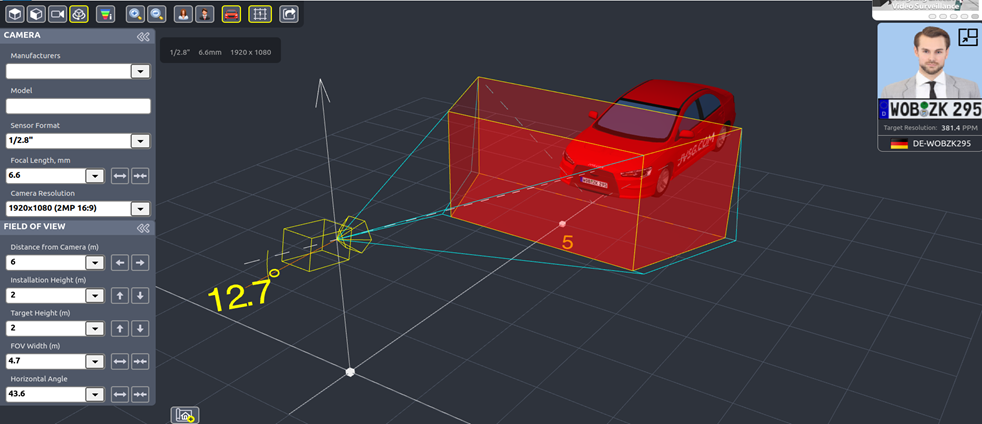
Task: Expand the Camera Resolution dropdown
Action: click(140, 209)
